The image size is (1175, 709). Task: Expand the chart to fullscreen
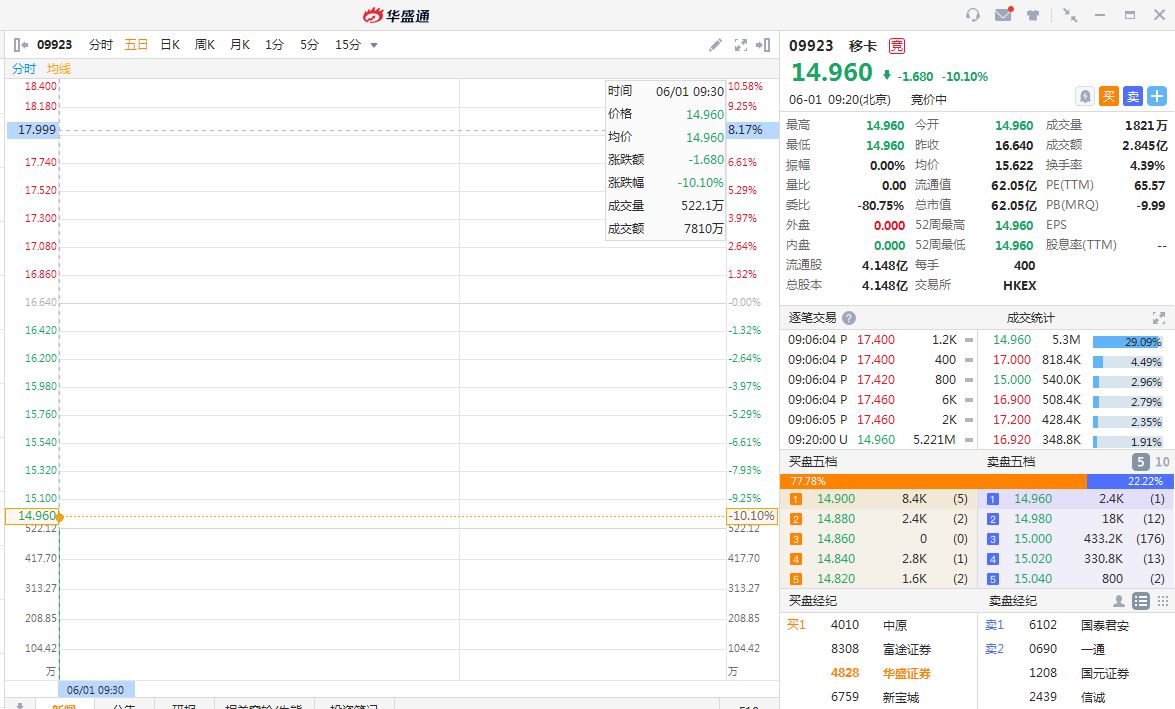[741, 45]
